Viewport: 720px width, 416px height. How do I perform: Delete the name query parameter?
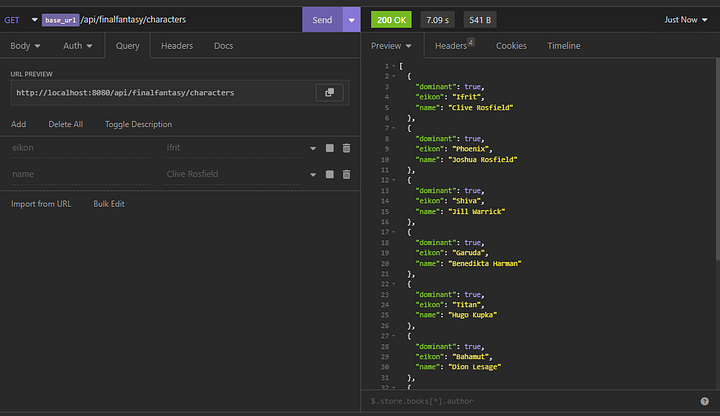[x=347, y=174]
